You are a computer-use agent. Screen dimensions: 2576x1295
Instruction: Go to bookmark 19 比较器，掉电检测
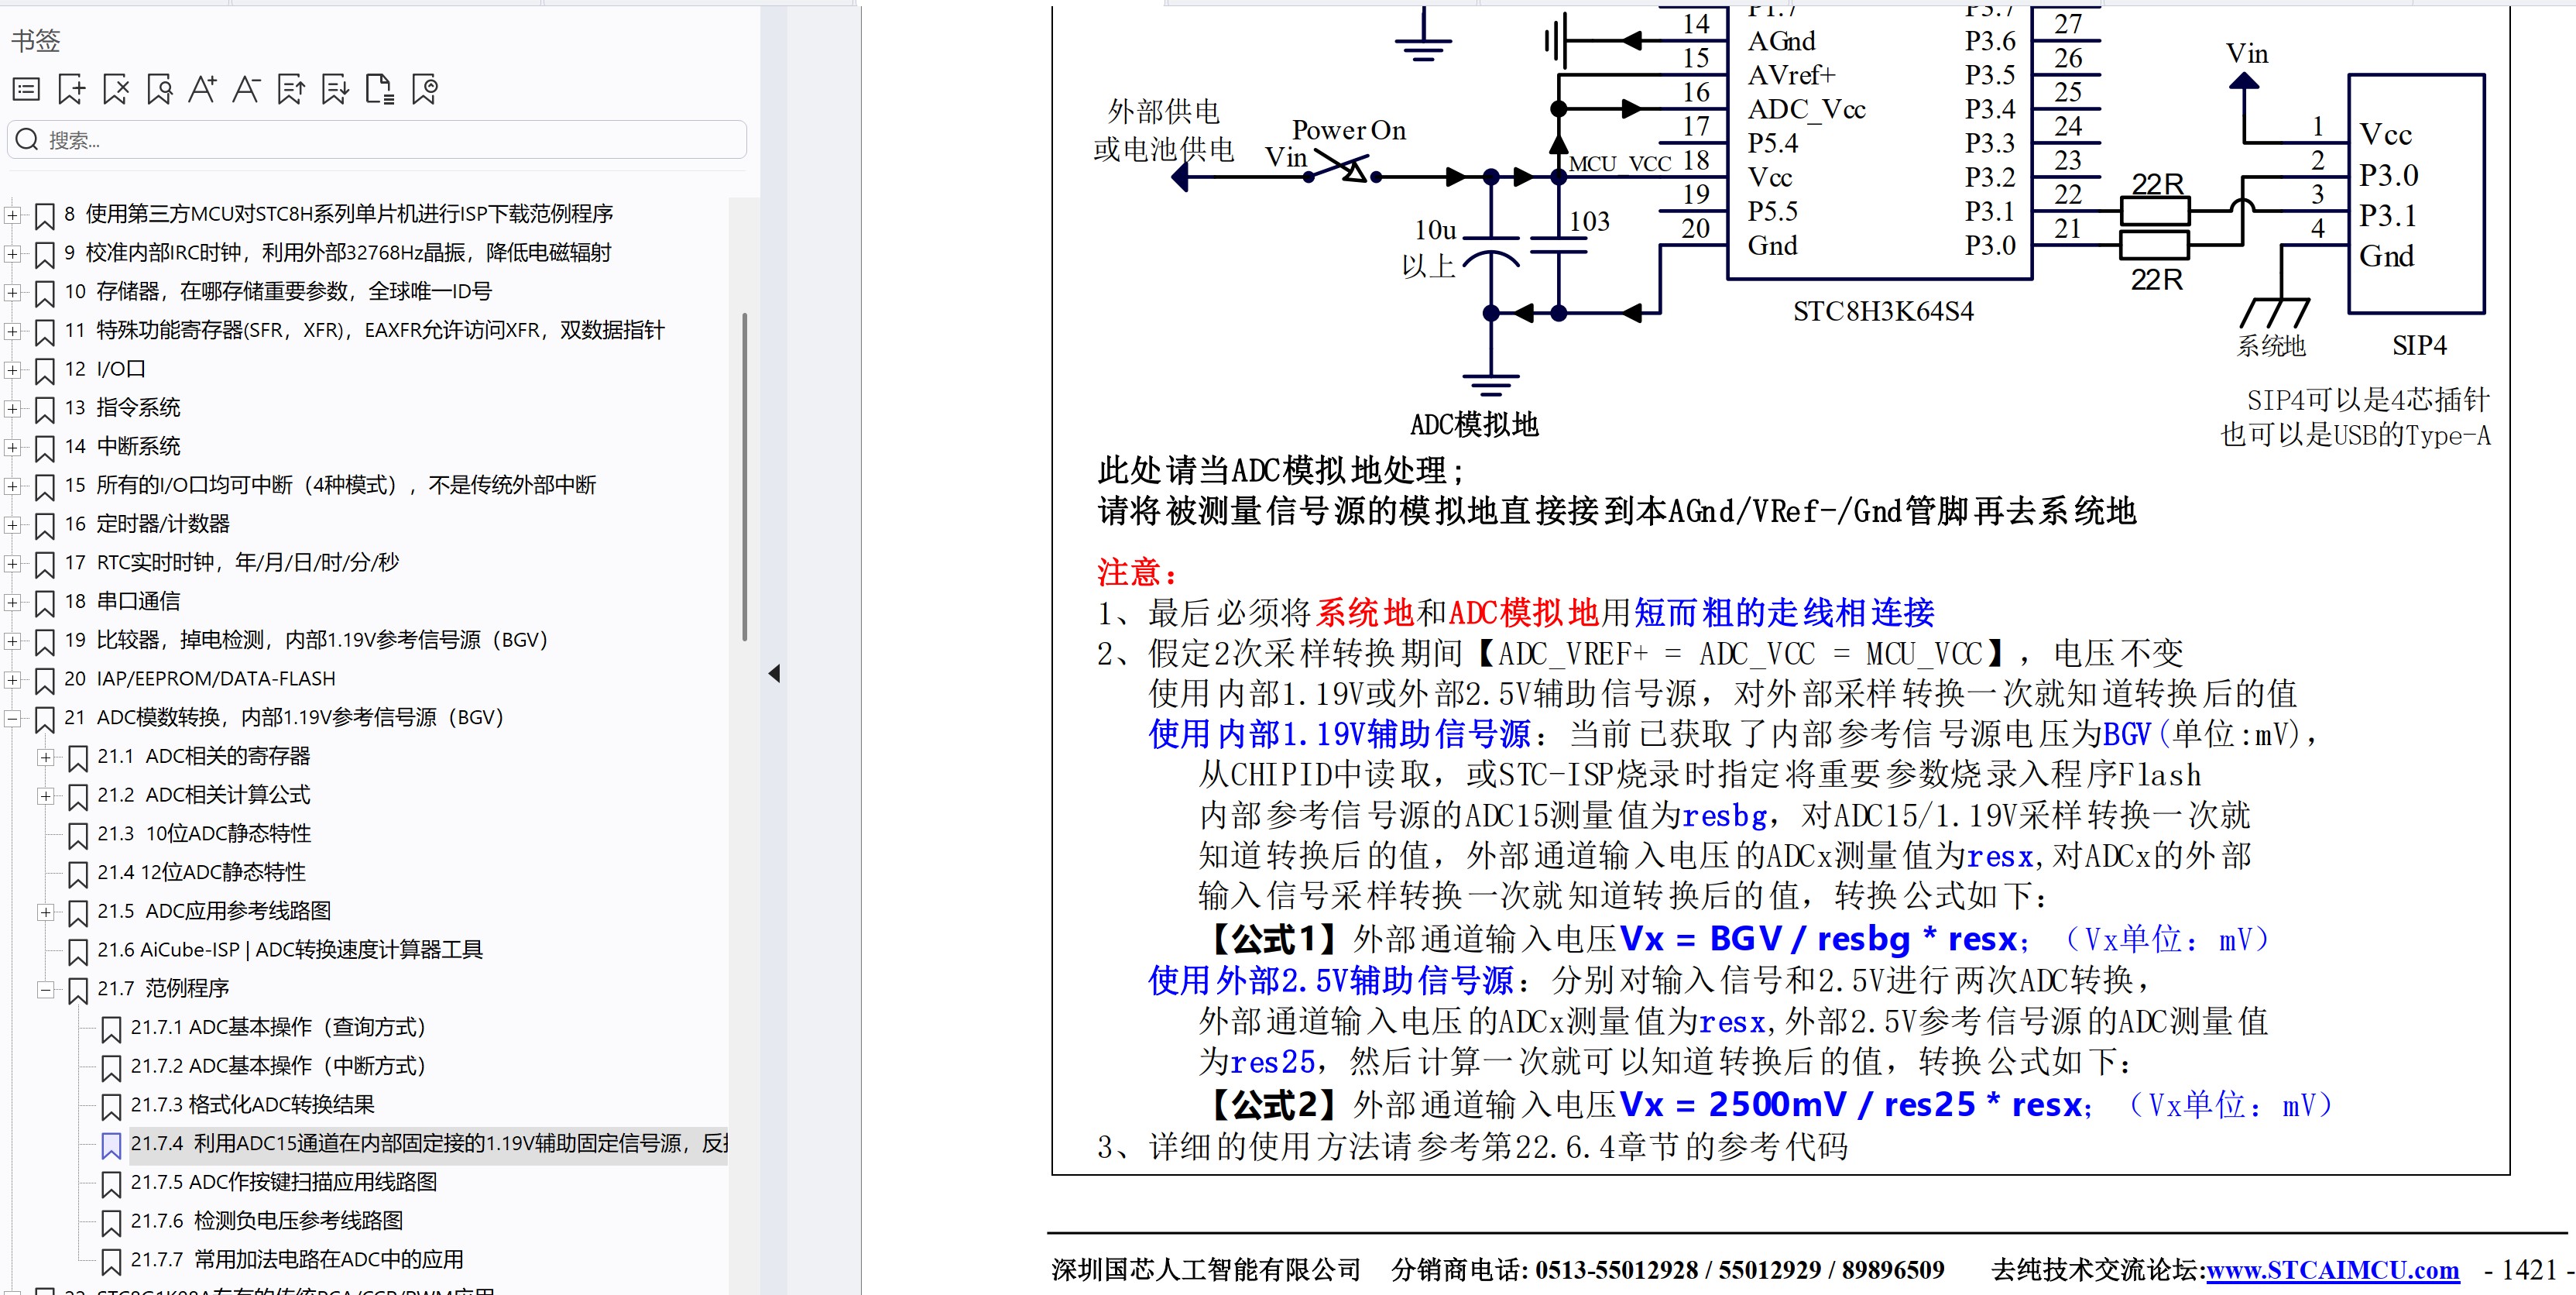306,641
